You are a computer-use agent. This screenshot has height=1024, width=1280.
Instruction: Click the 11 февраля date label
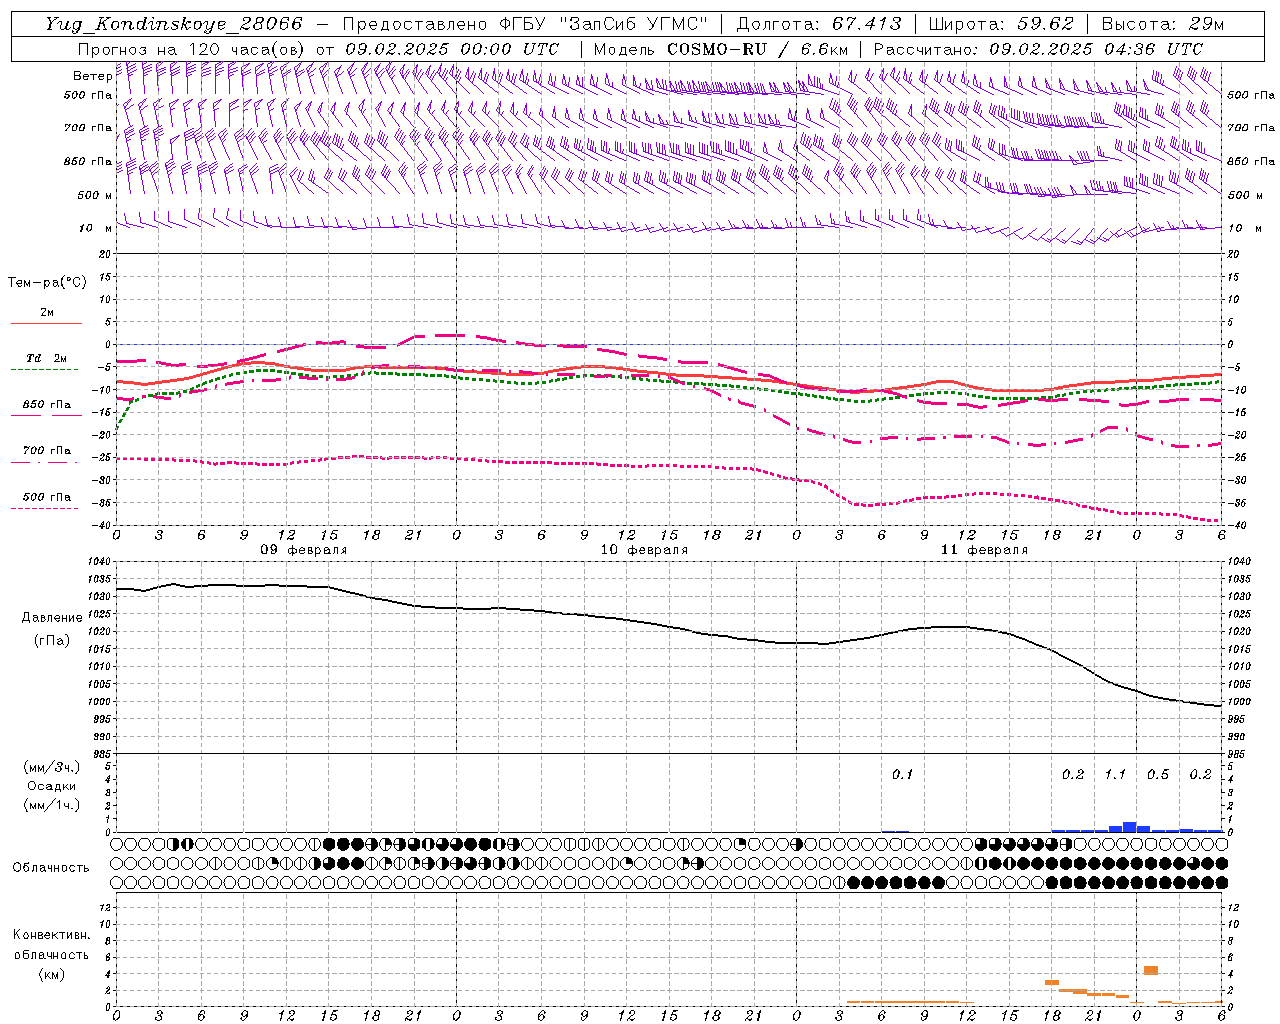[984, 550]
